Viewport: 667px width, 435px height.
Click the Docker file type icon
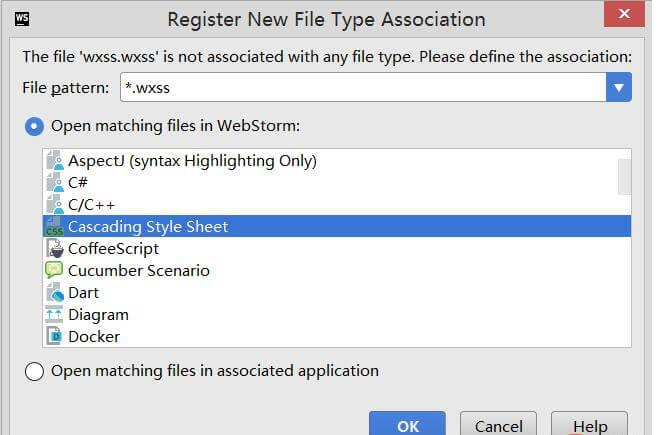[54, 336]
